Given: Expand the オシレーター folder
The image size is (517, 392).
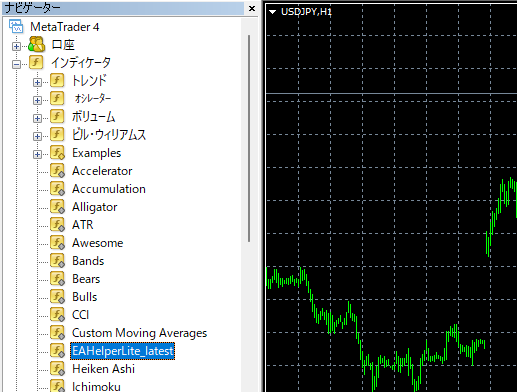Looking at the screenshot, I should coord(37,100).
